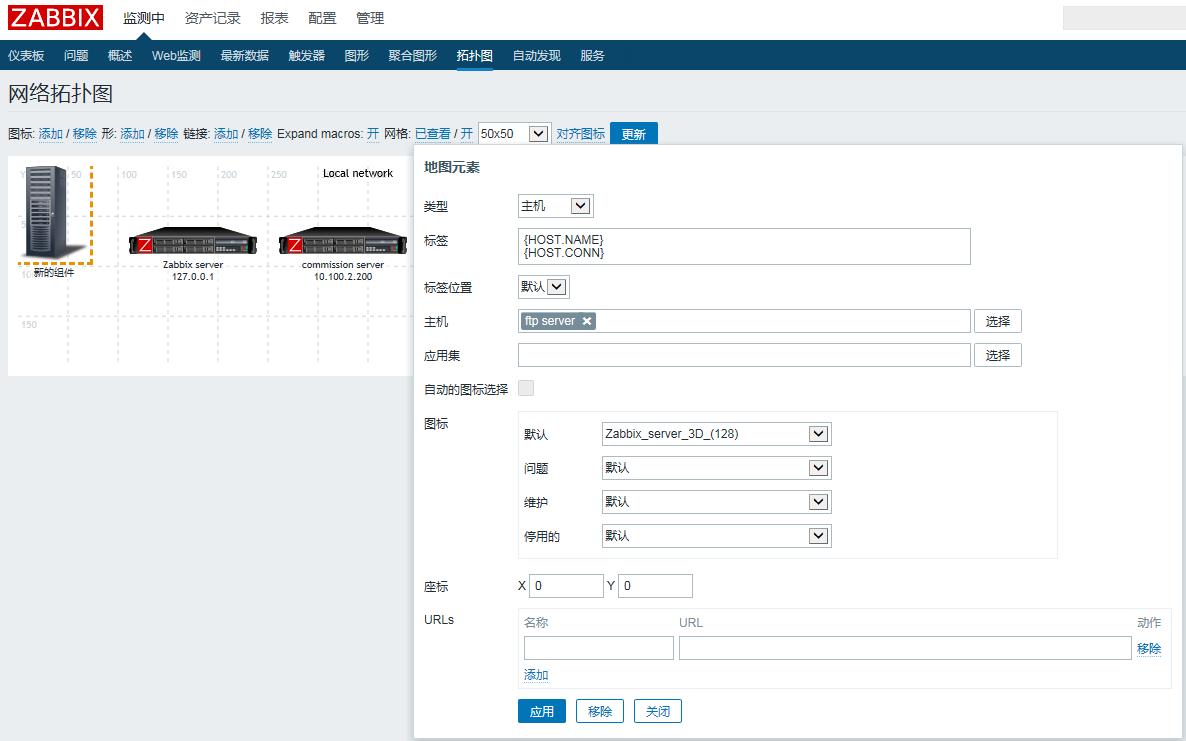Screen dimensions: 1186x741
Task: Toggle grid 已查看 link
Action: click(x=433, y=134)
